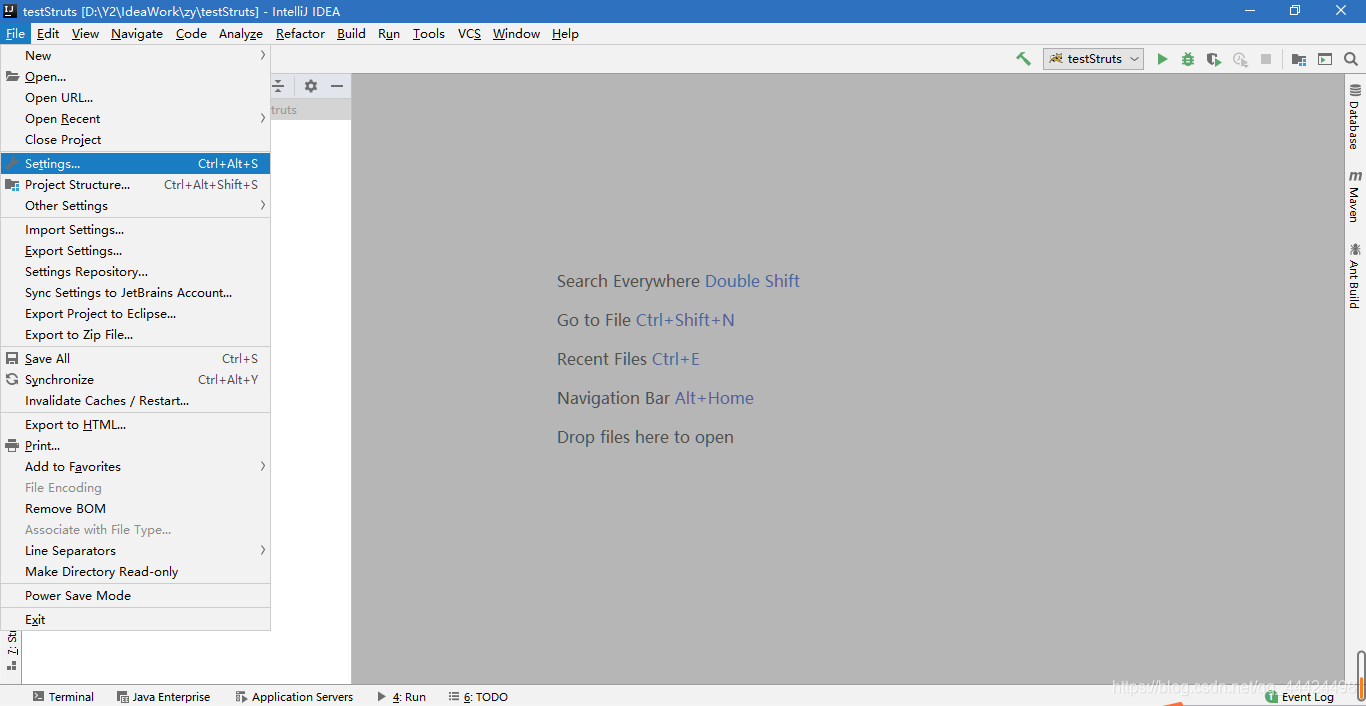Image resolution: width=1366 pixels, height=706 pixels.
Task: Hide the project panel with minus icon
Action: pos(337,86)
